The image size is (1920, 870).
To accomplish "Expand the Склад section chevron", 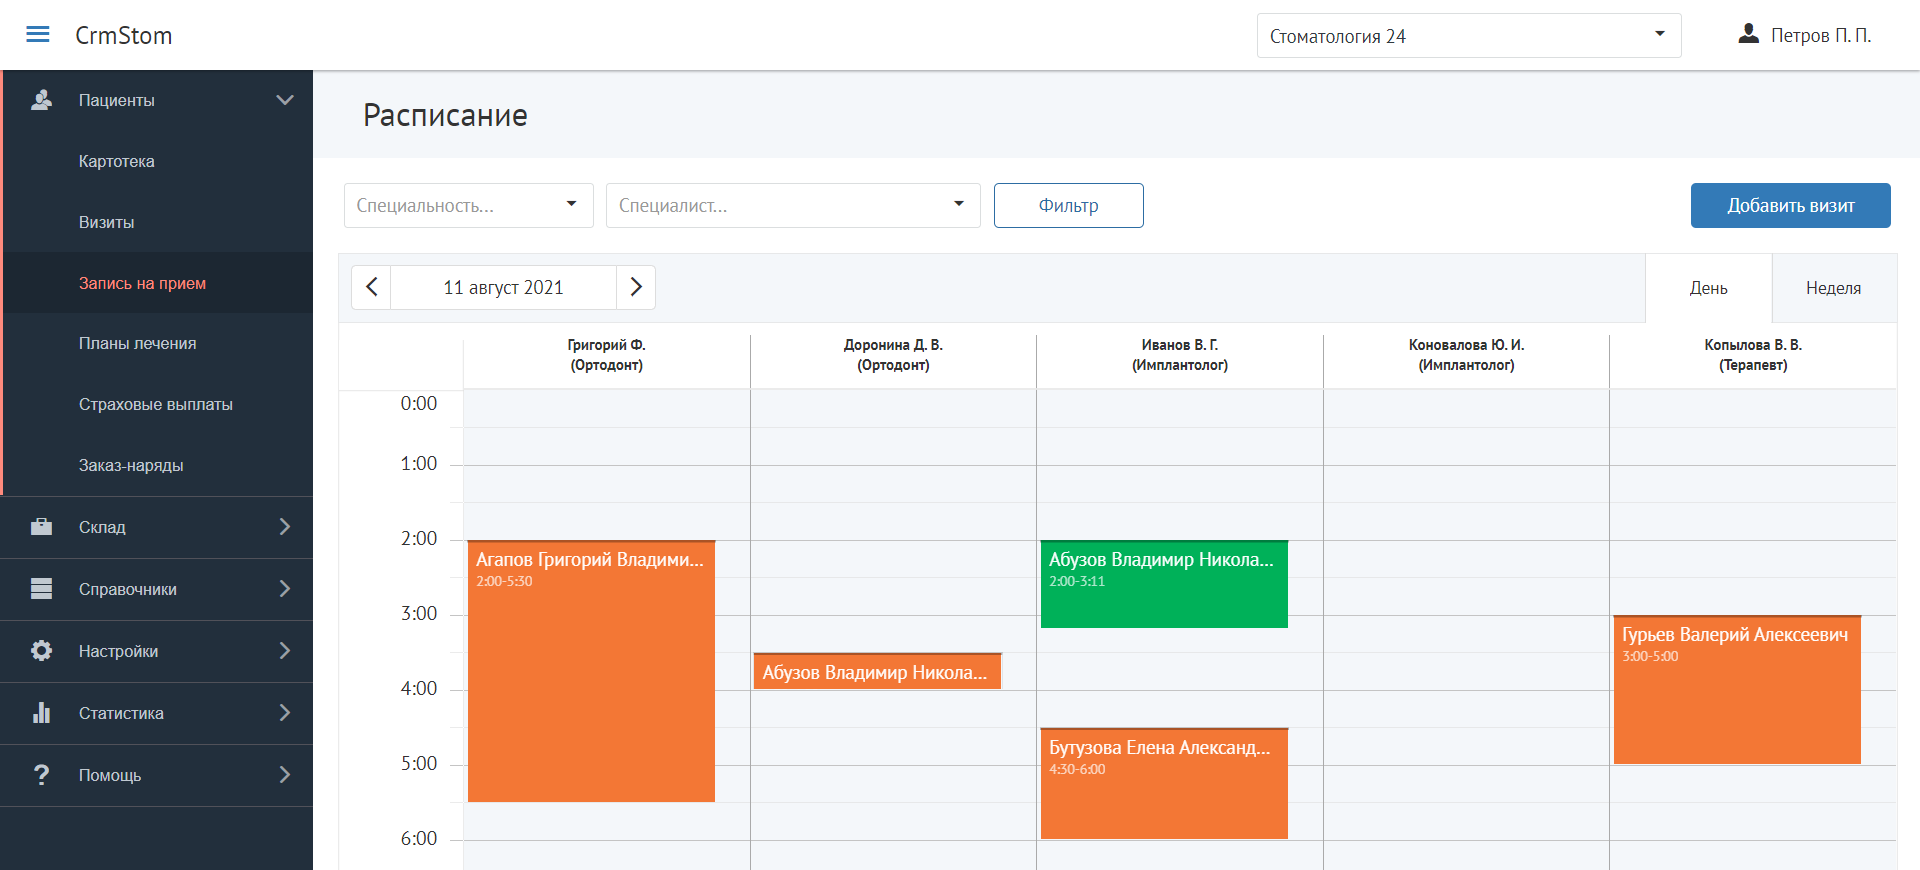I will click(x=285, y=527).
